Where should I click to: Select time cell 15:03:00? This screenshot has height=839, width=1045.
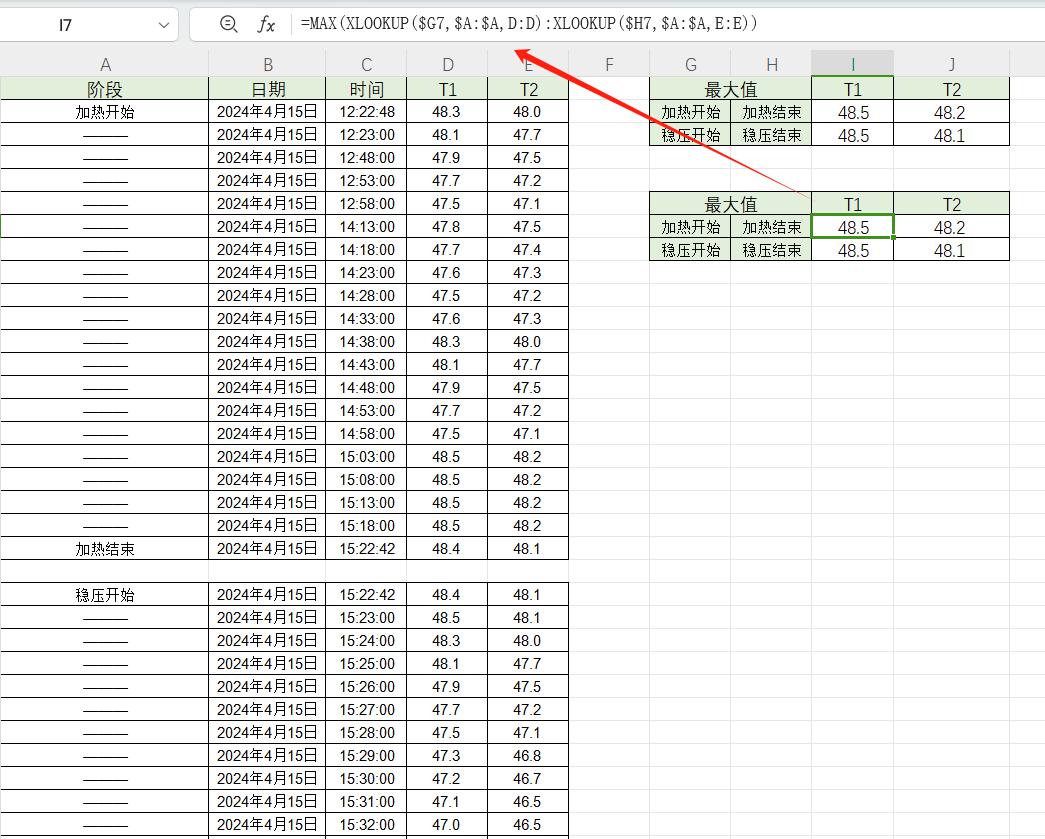click(367, 456)
